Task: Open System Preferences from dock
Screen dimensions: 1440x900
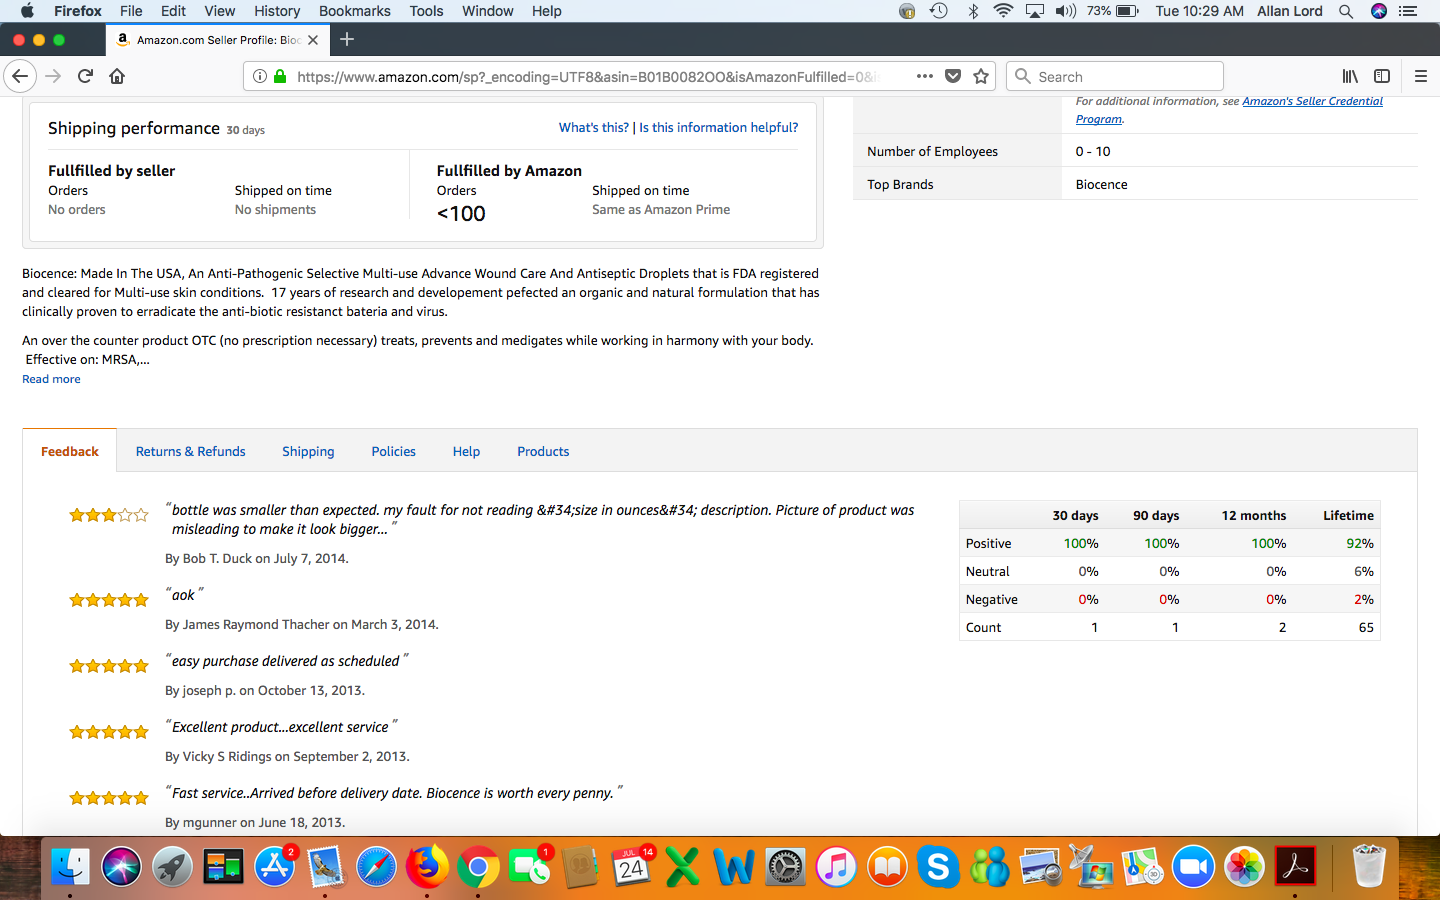Action: [785, 867]
